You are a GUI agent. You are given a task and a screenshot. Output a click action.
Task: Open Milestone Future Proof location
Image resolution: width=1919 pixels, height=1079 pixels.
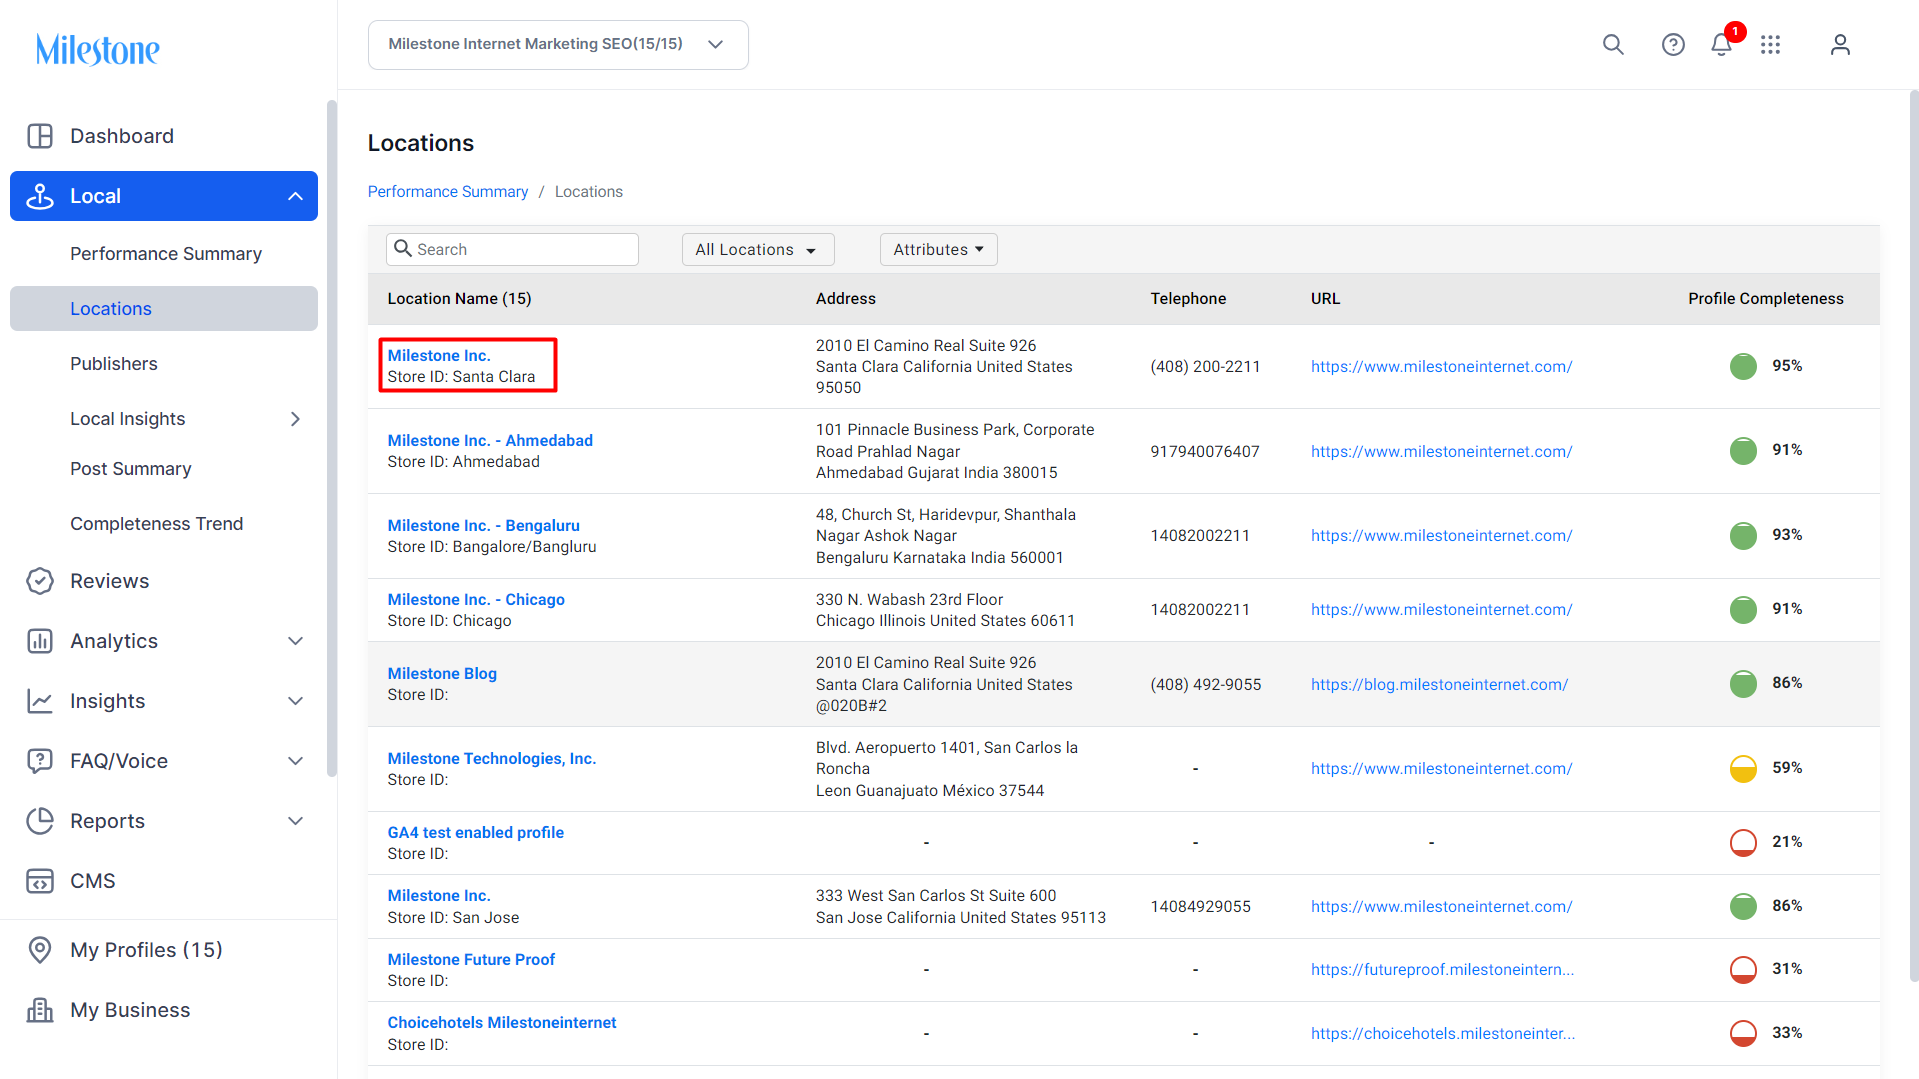pos(471,959)
